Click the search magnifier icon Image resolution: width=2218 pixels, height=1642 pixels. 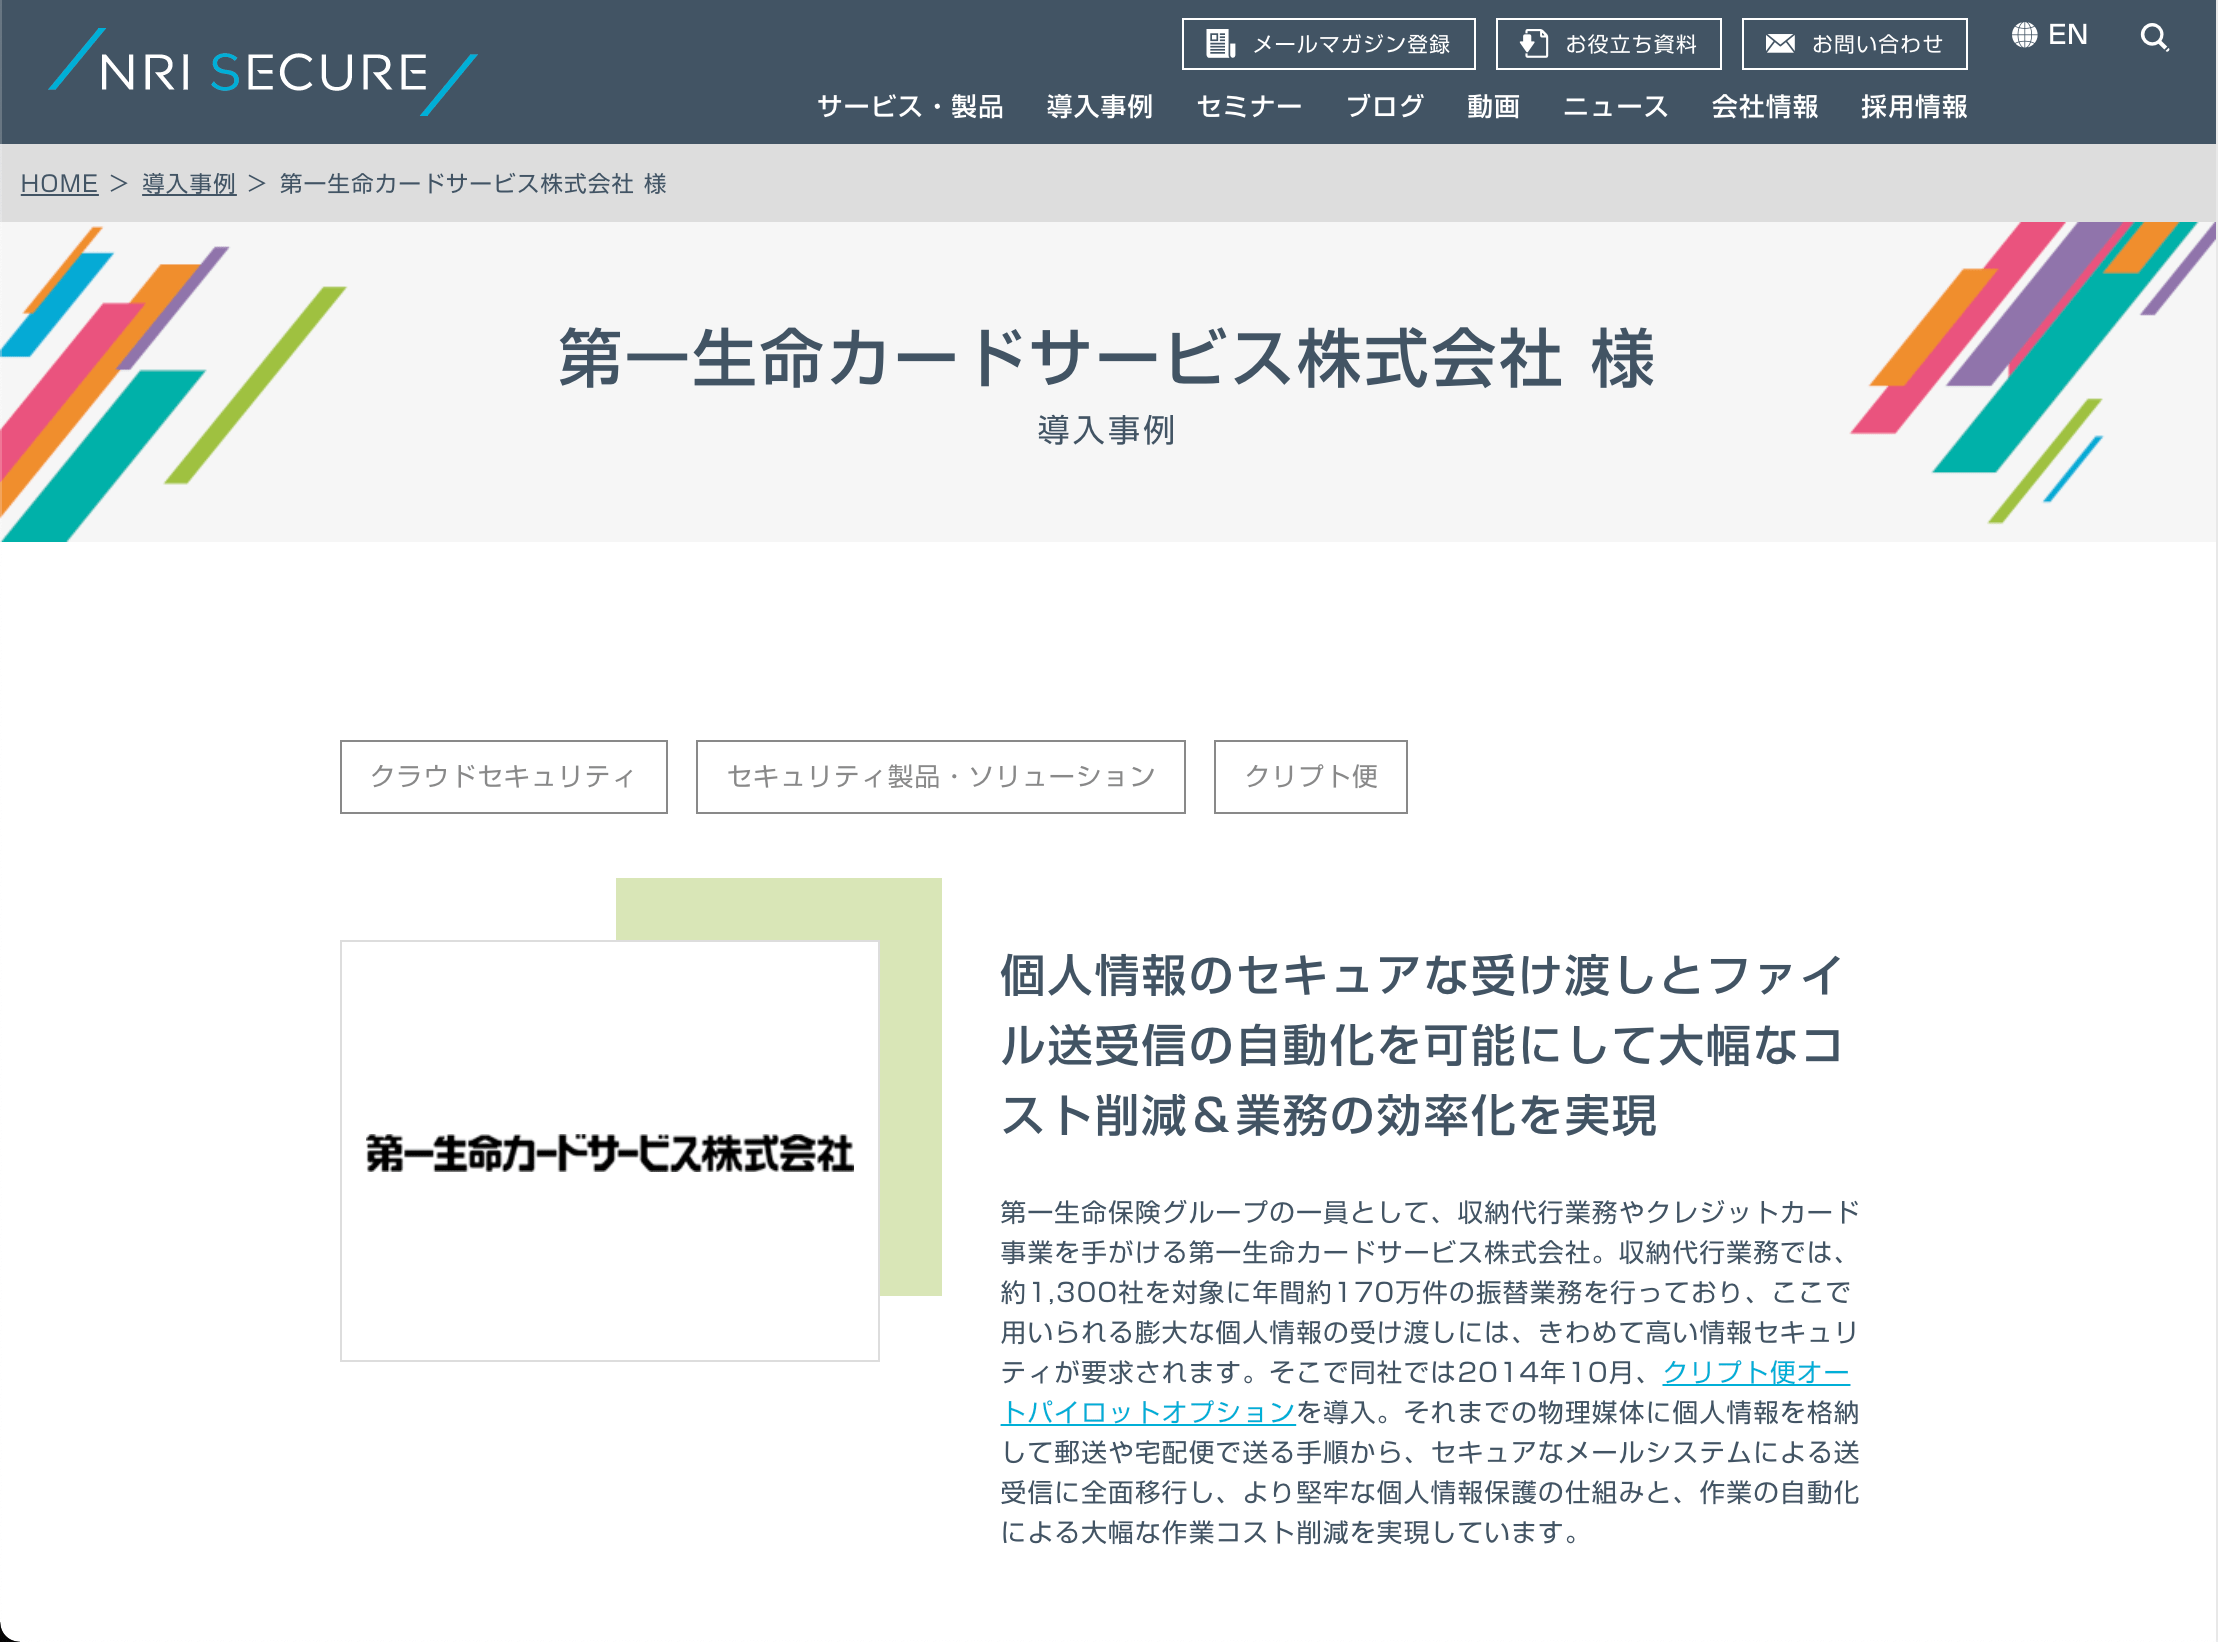coord(2154,38)
